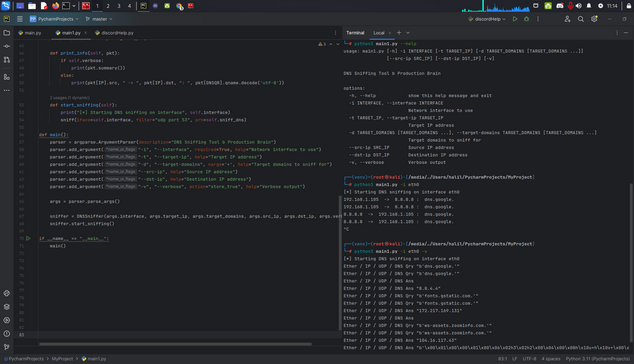This screenshot has height=364, width=634.
Task: Open the Problems sidebar icon
Action: (x=6, y=334)
